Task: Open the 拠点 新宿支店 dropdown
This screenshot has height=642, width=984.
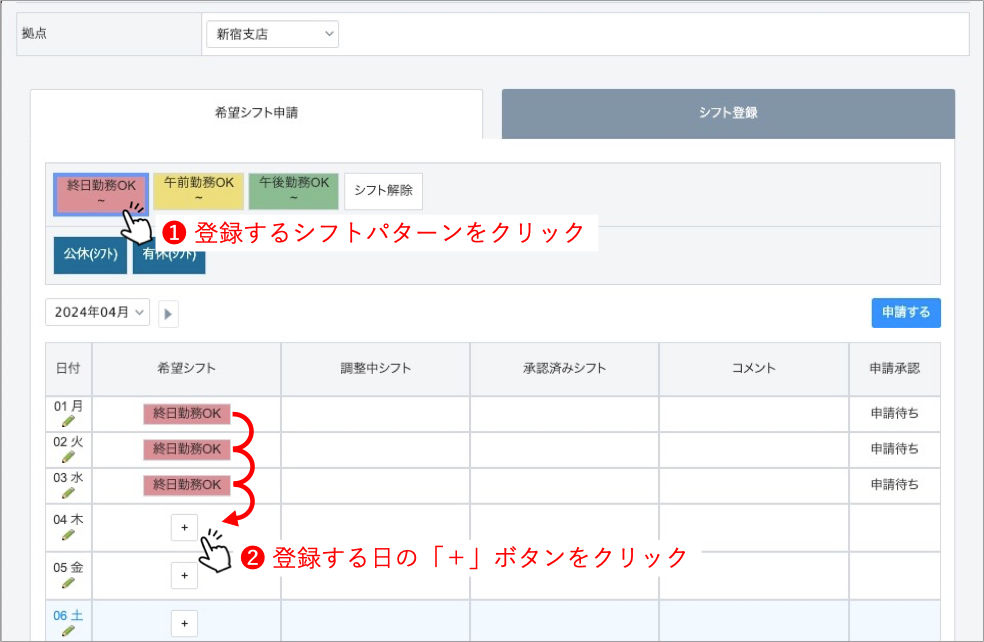Action: [x=272, y=34]
